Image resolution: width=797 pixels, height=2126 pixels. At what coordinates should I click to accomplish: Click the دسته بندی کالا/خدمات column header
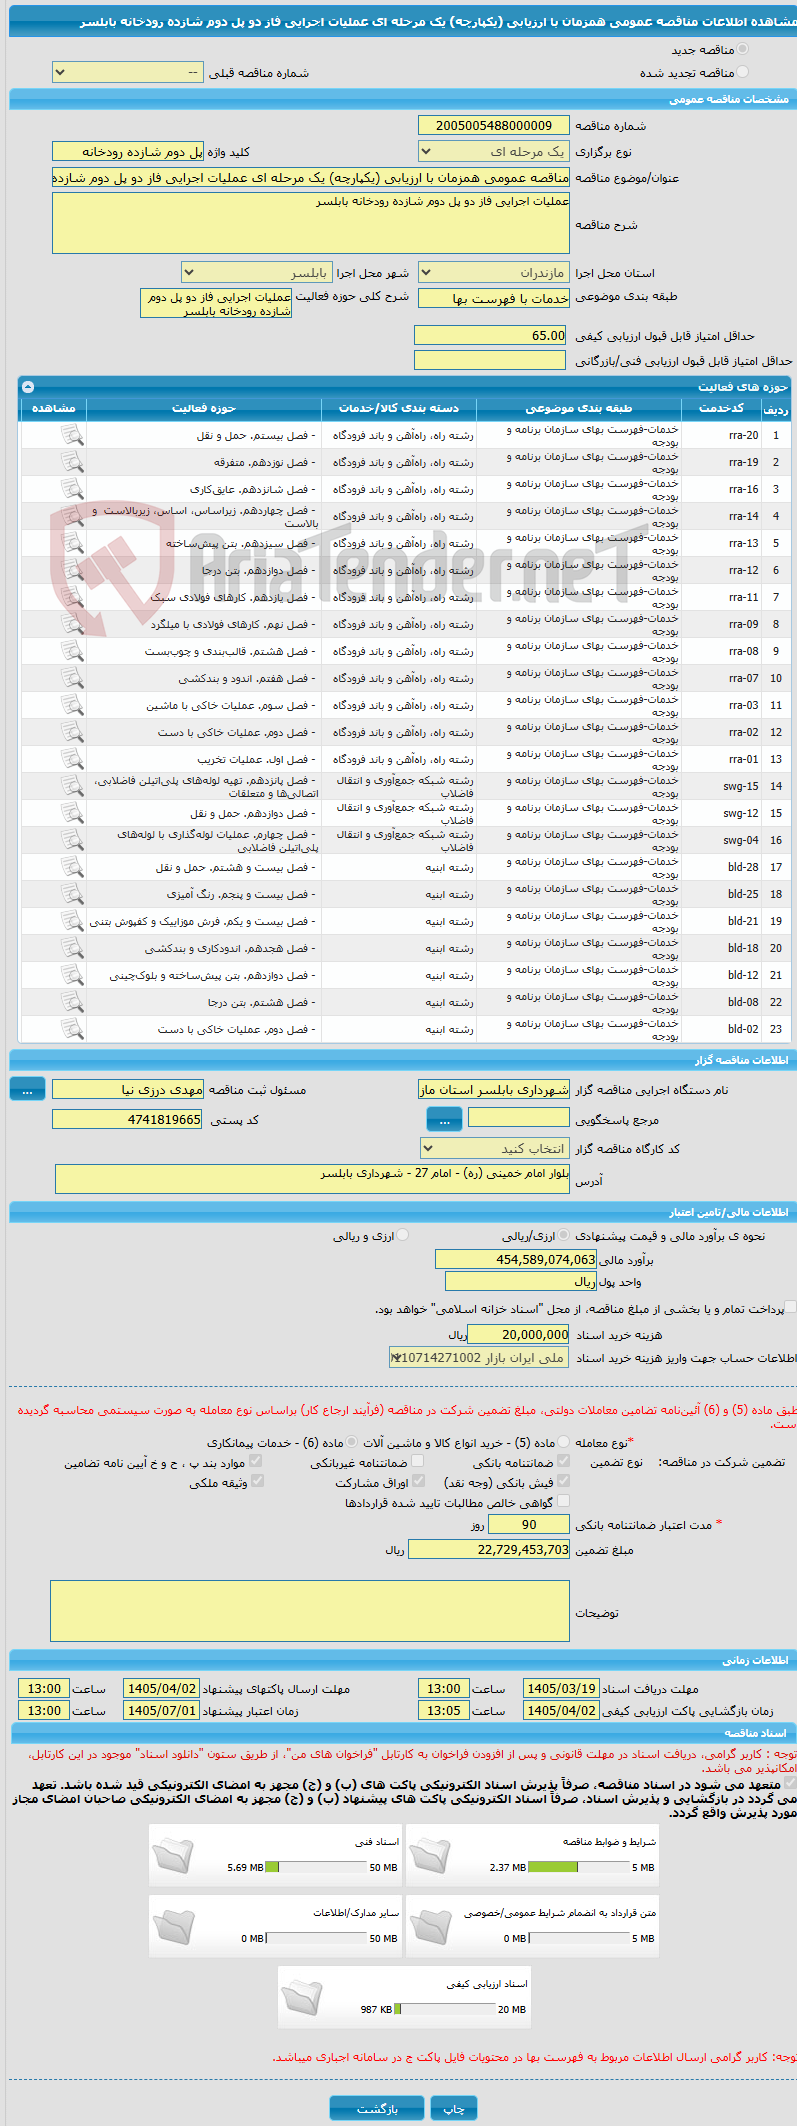[399, 408]
